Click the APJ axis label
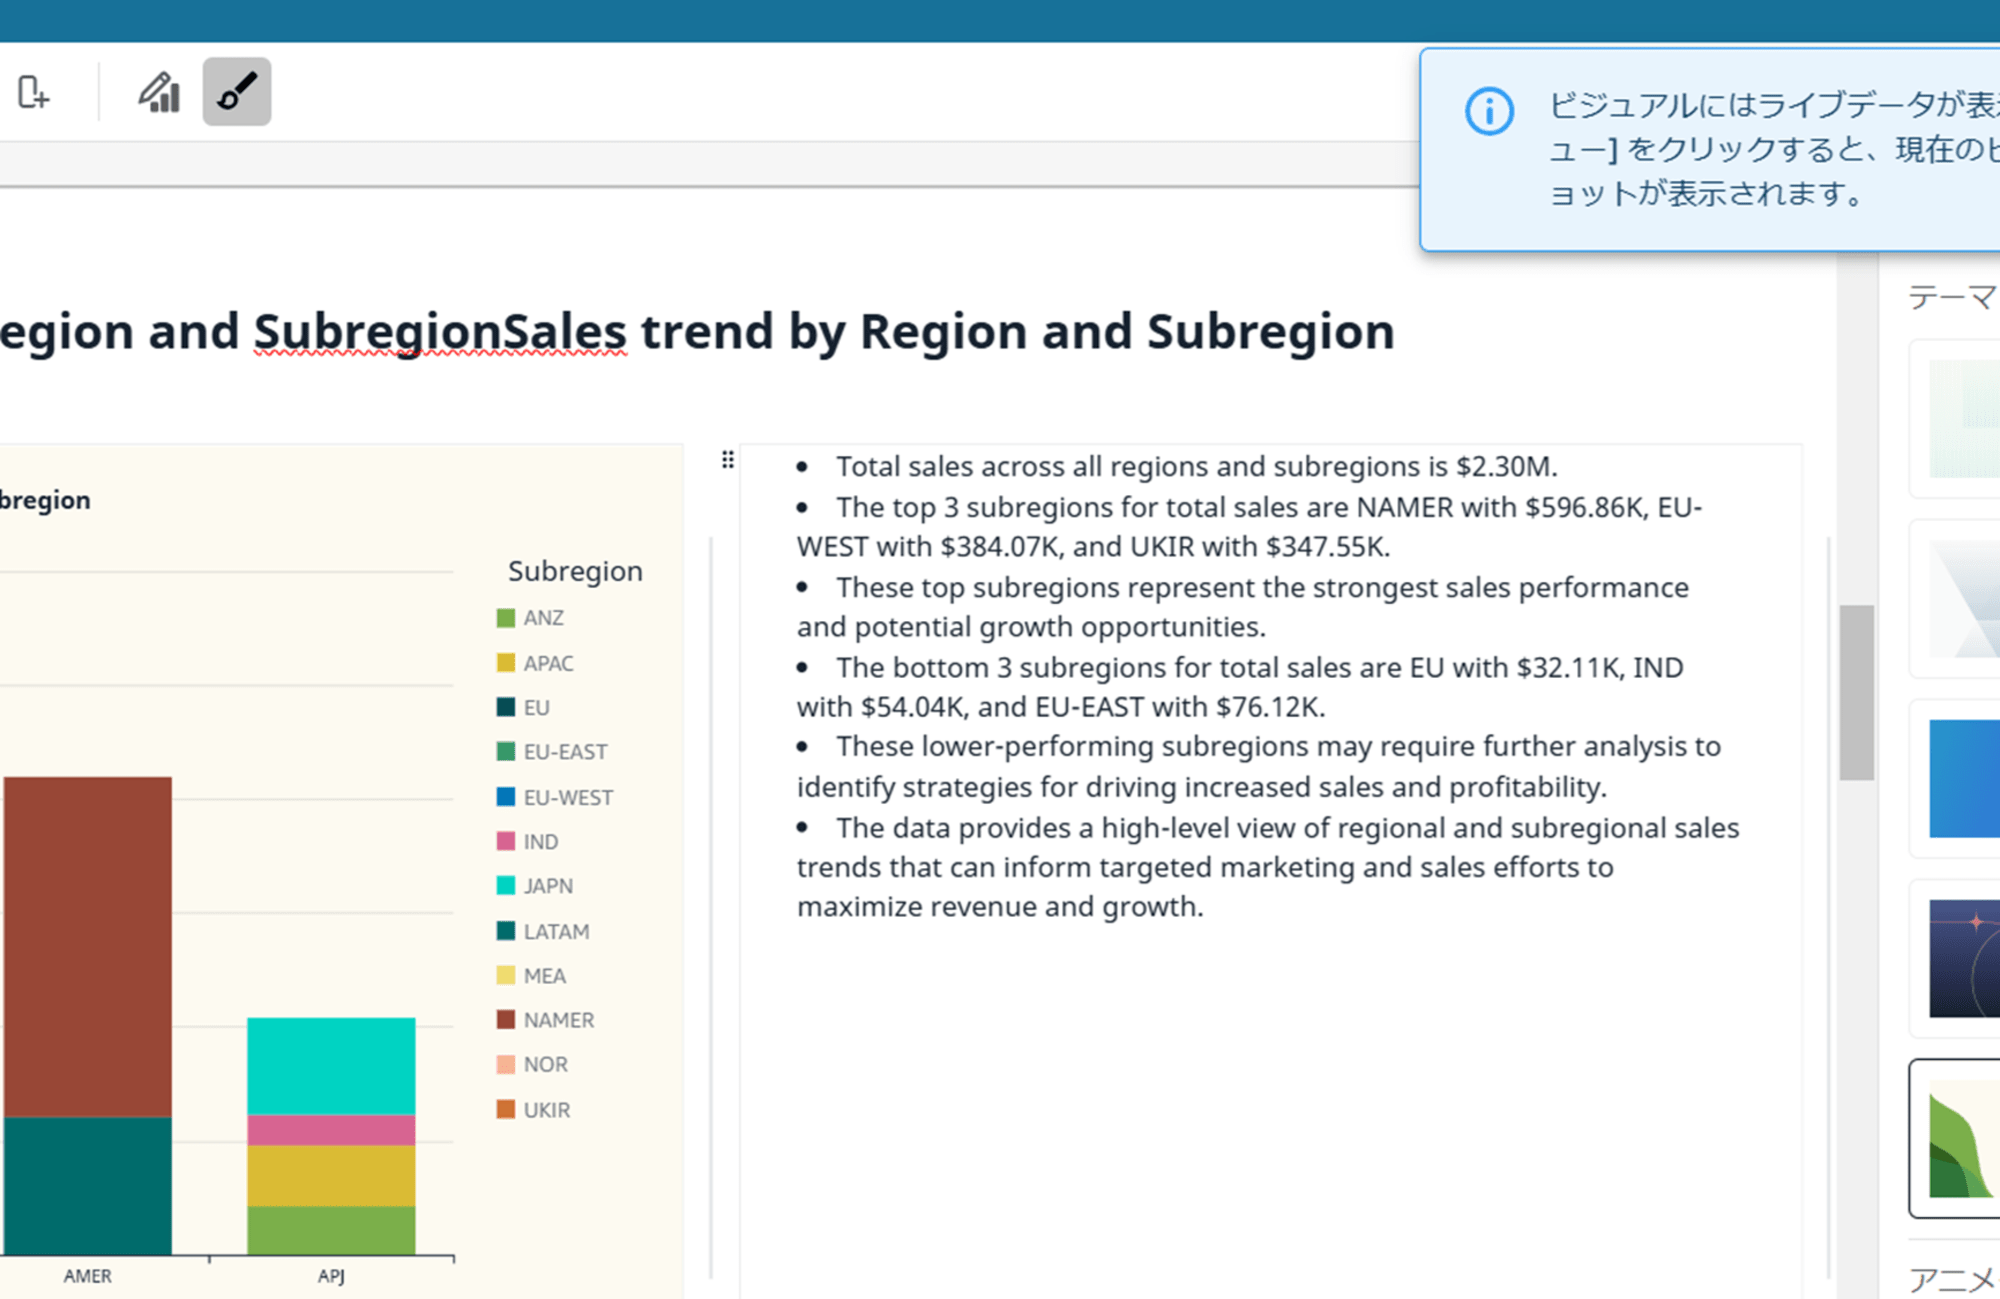This screenshot has height=1299, width=2000. pos(331,1276)
